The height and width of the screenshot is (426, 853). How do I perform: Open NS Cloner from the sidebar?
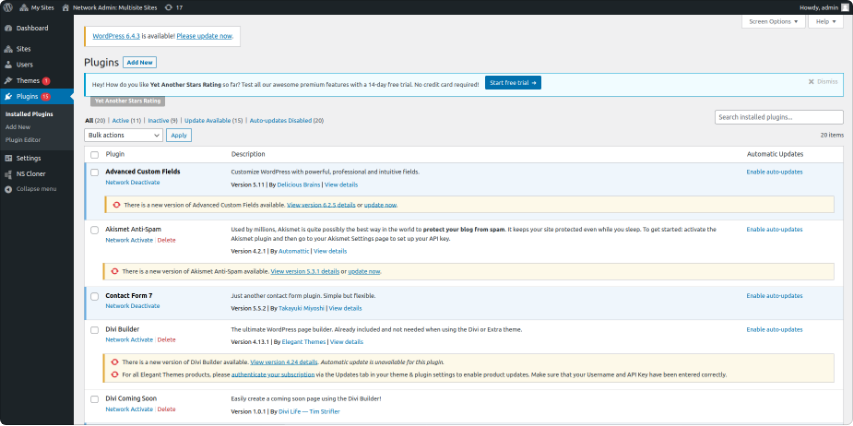coord(32,173)
